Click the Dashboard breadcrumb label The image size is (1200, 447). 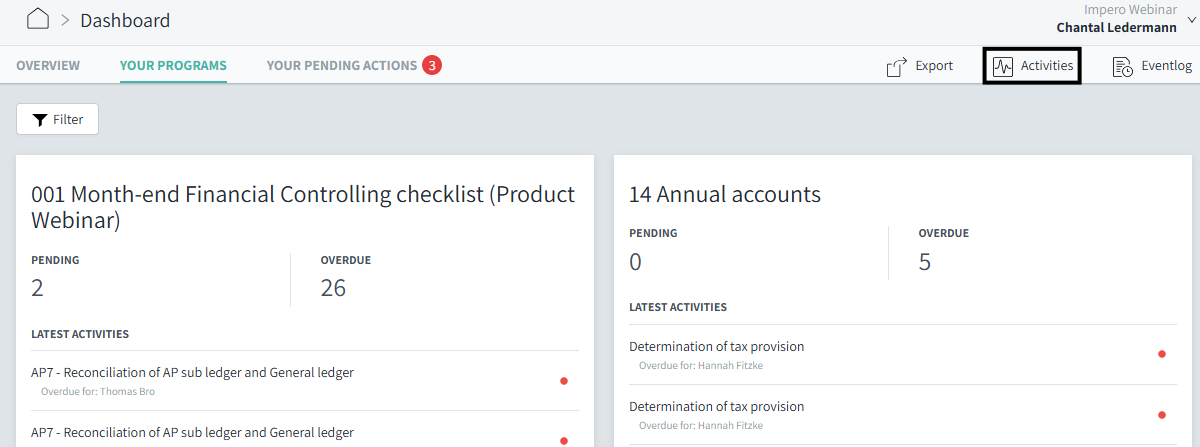tap(125, 20)
